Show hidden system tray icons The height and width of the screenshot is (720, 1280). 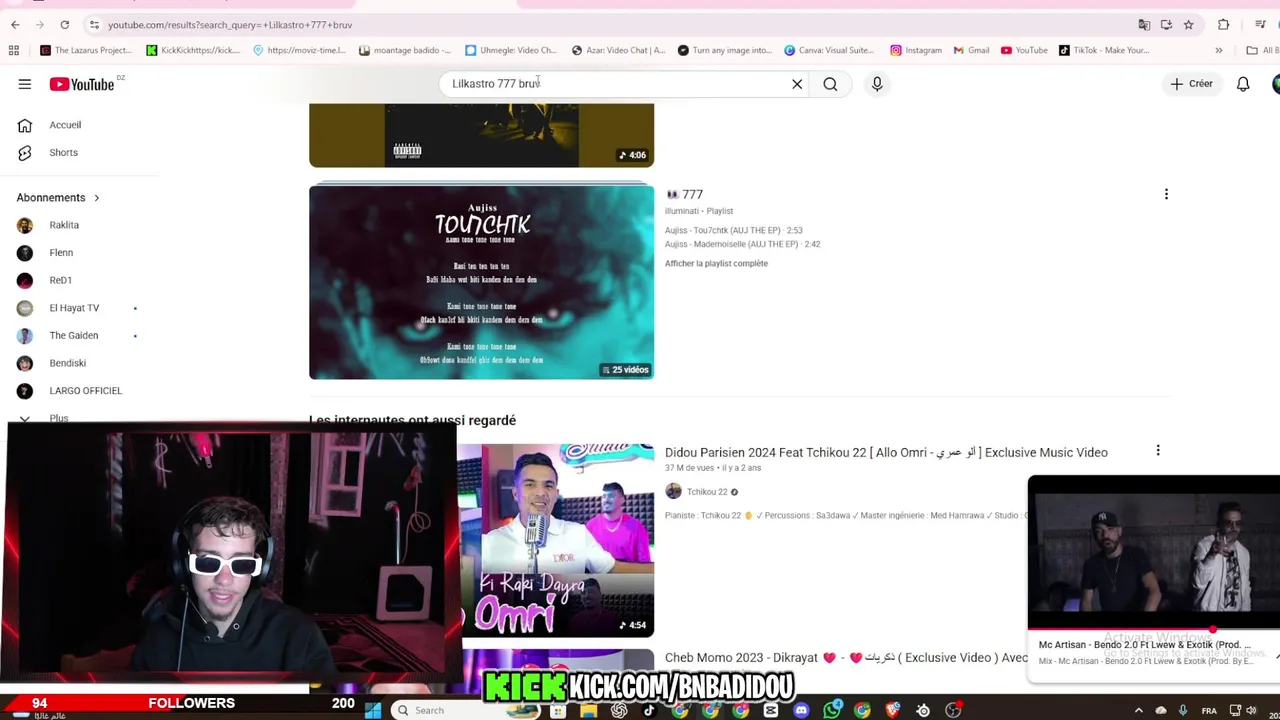(1138, 710)
